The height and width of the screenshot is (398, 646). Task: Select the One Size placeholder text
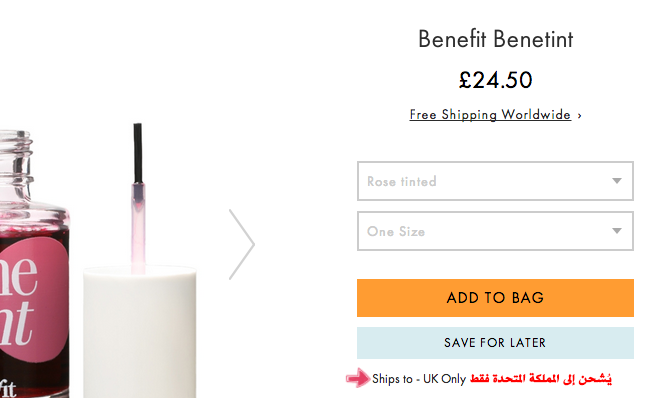(396, 232)
